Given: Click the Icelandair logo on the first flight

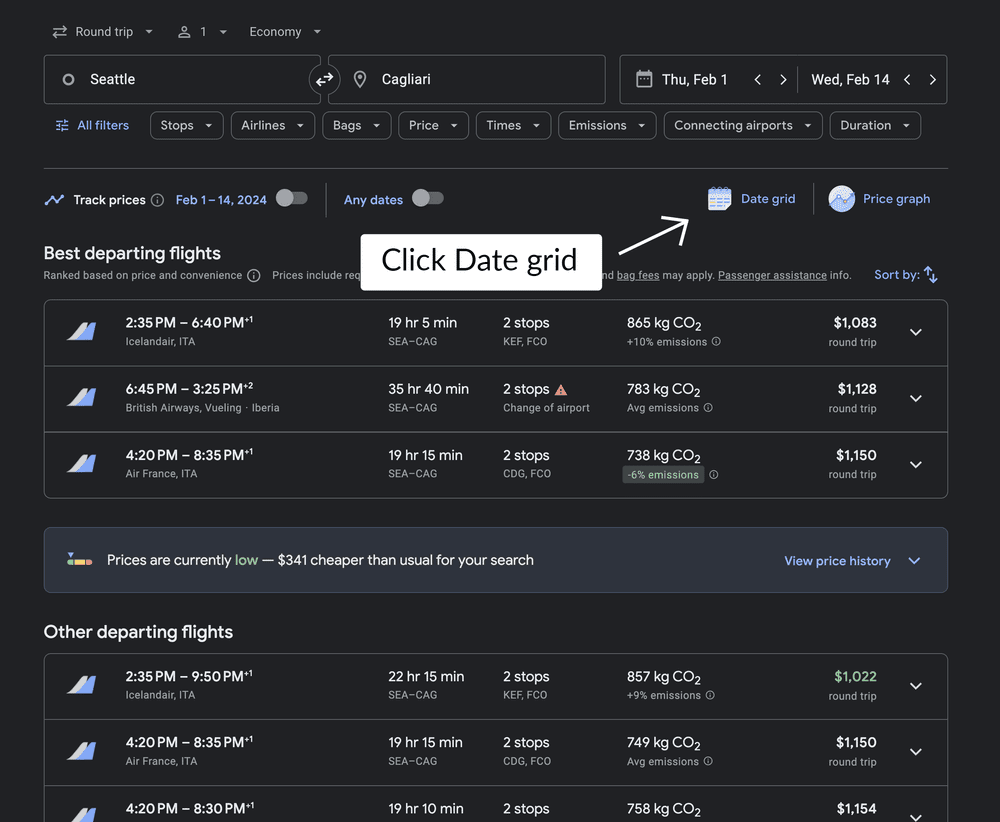Looking at the screenshot, I should 80,331.
